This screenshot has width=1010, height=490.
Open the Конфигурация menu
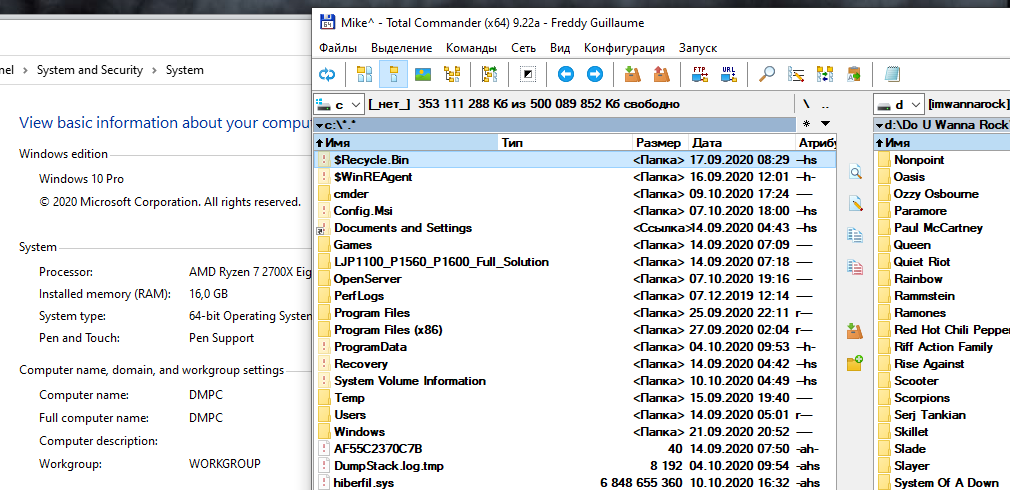tap(624, 48)
